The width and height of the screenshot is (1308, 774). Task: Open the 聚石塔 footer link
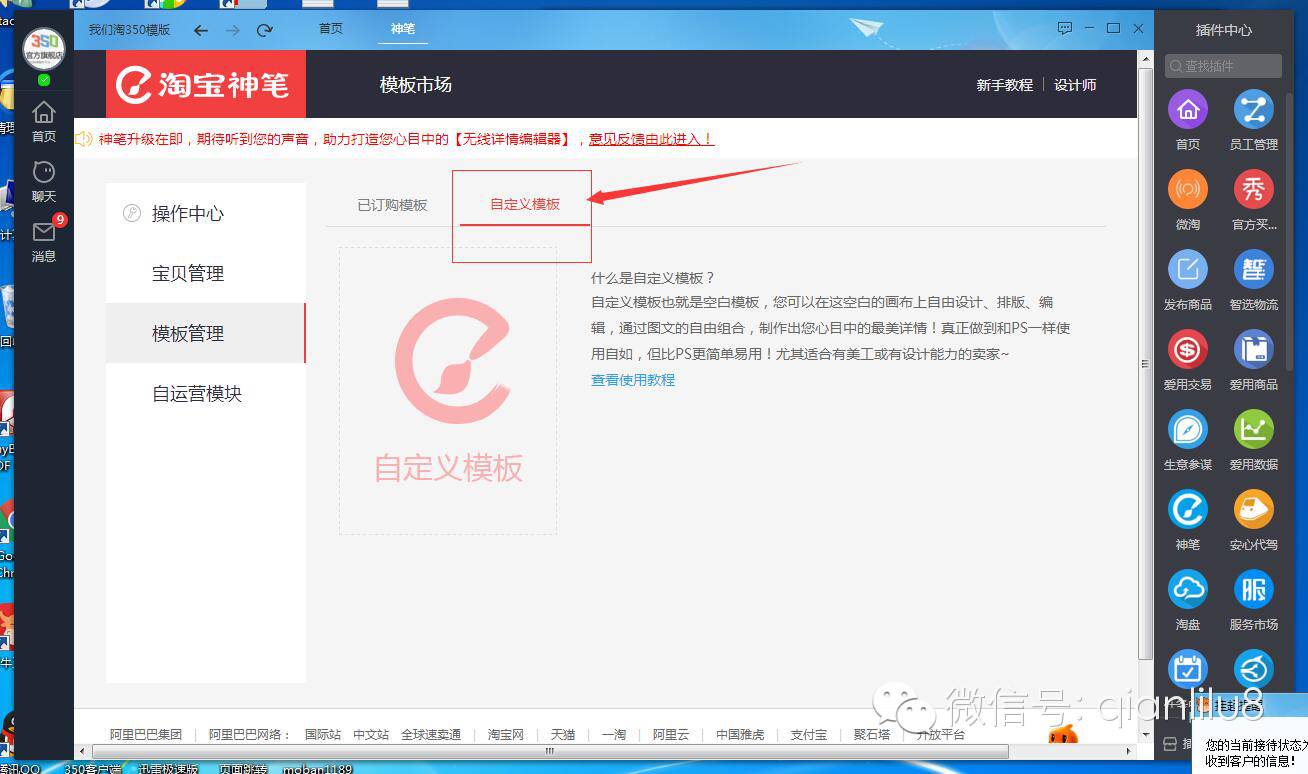[872, 734]
